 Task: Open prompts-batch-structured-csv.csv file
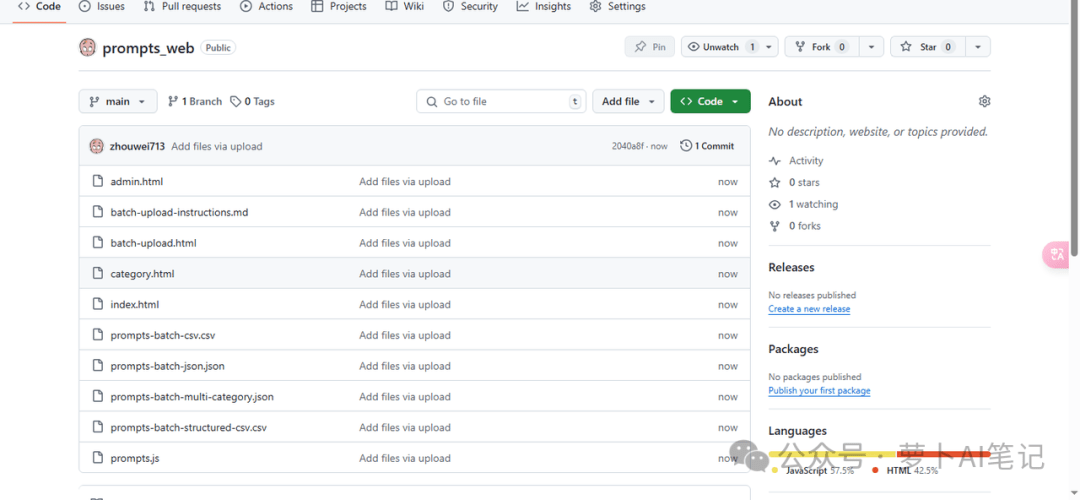coord(188,428)
